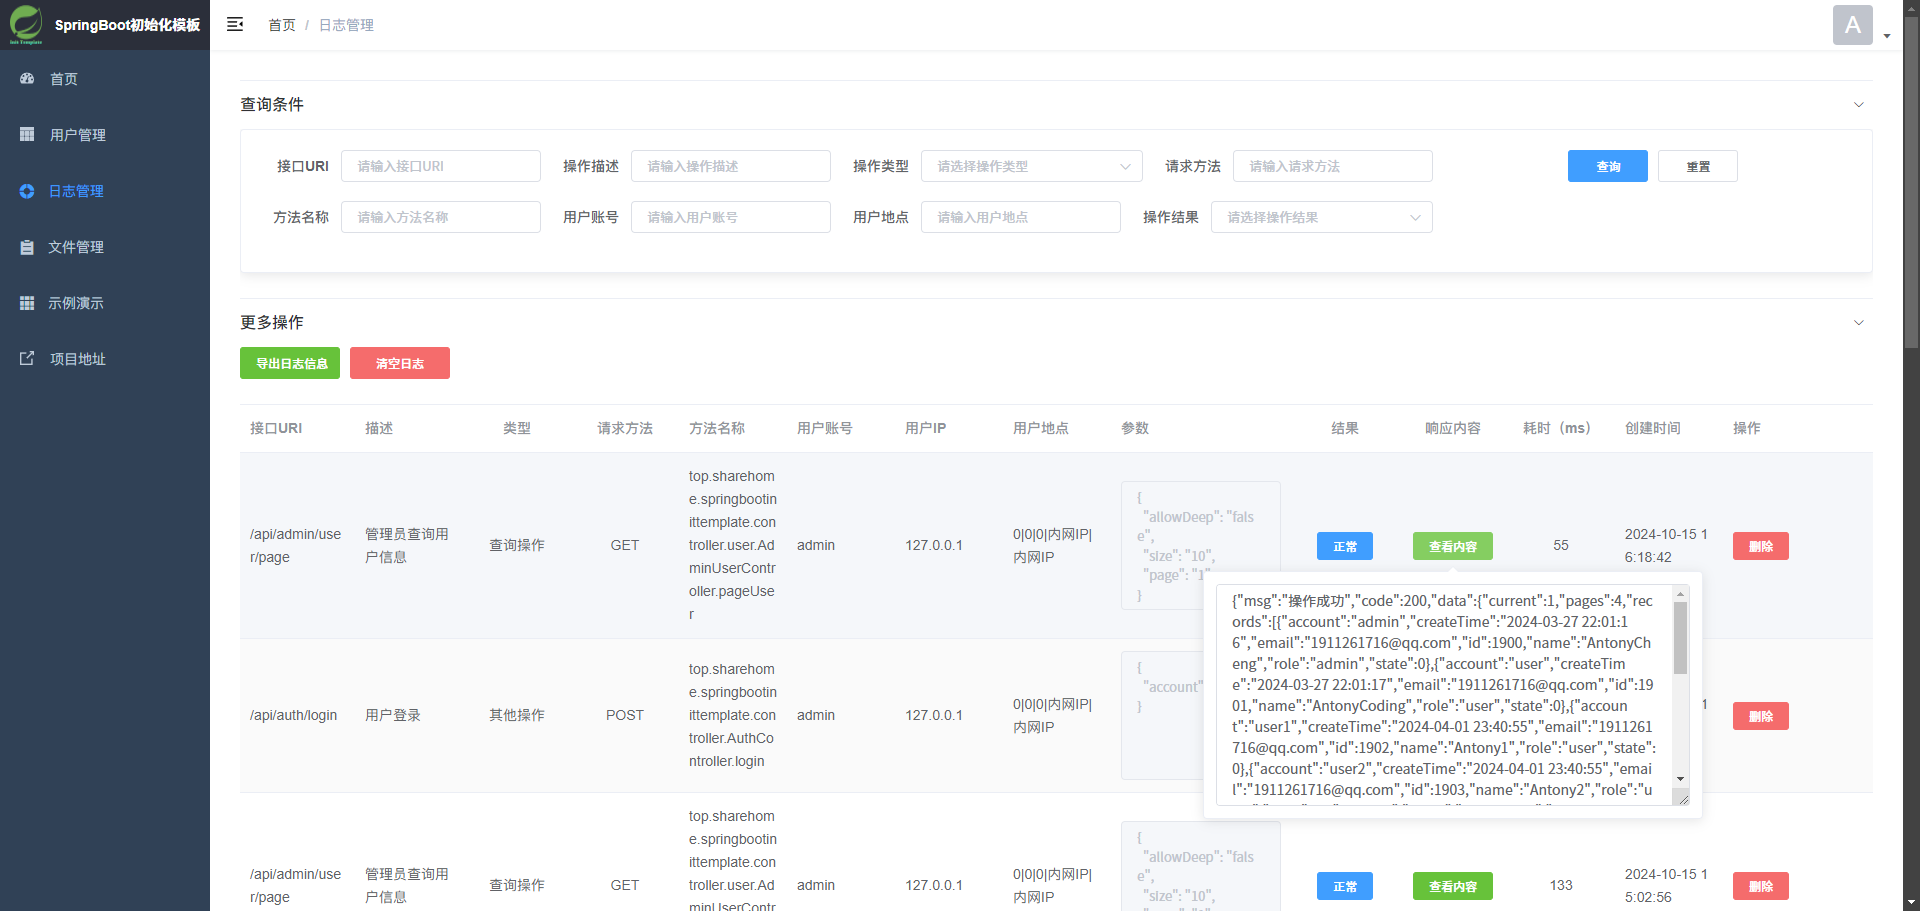Click the red 清空日志 button

point(400,363)
